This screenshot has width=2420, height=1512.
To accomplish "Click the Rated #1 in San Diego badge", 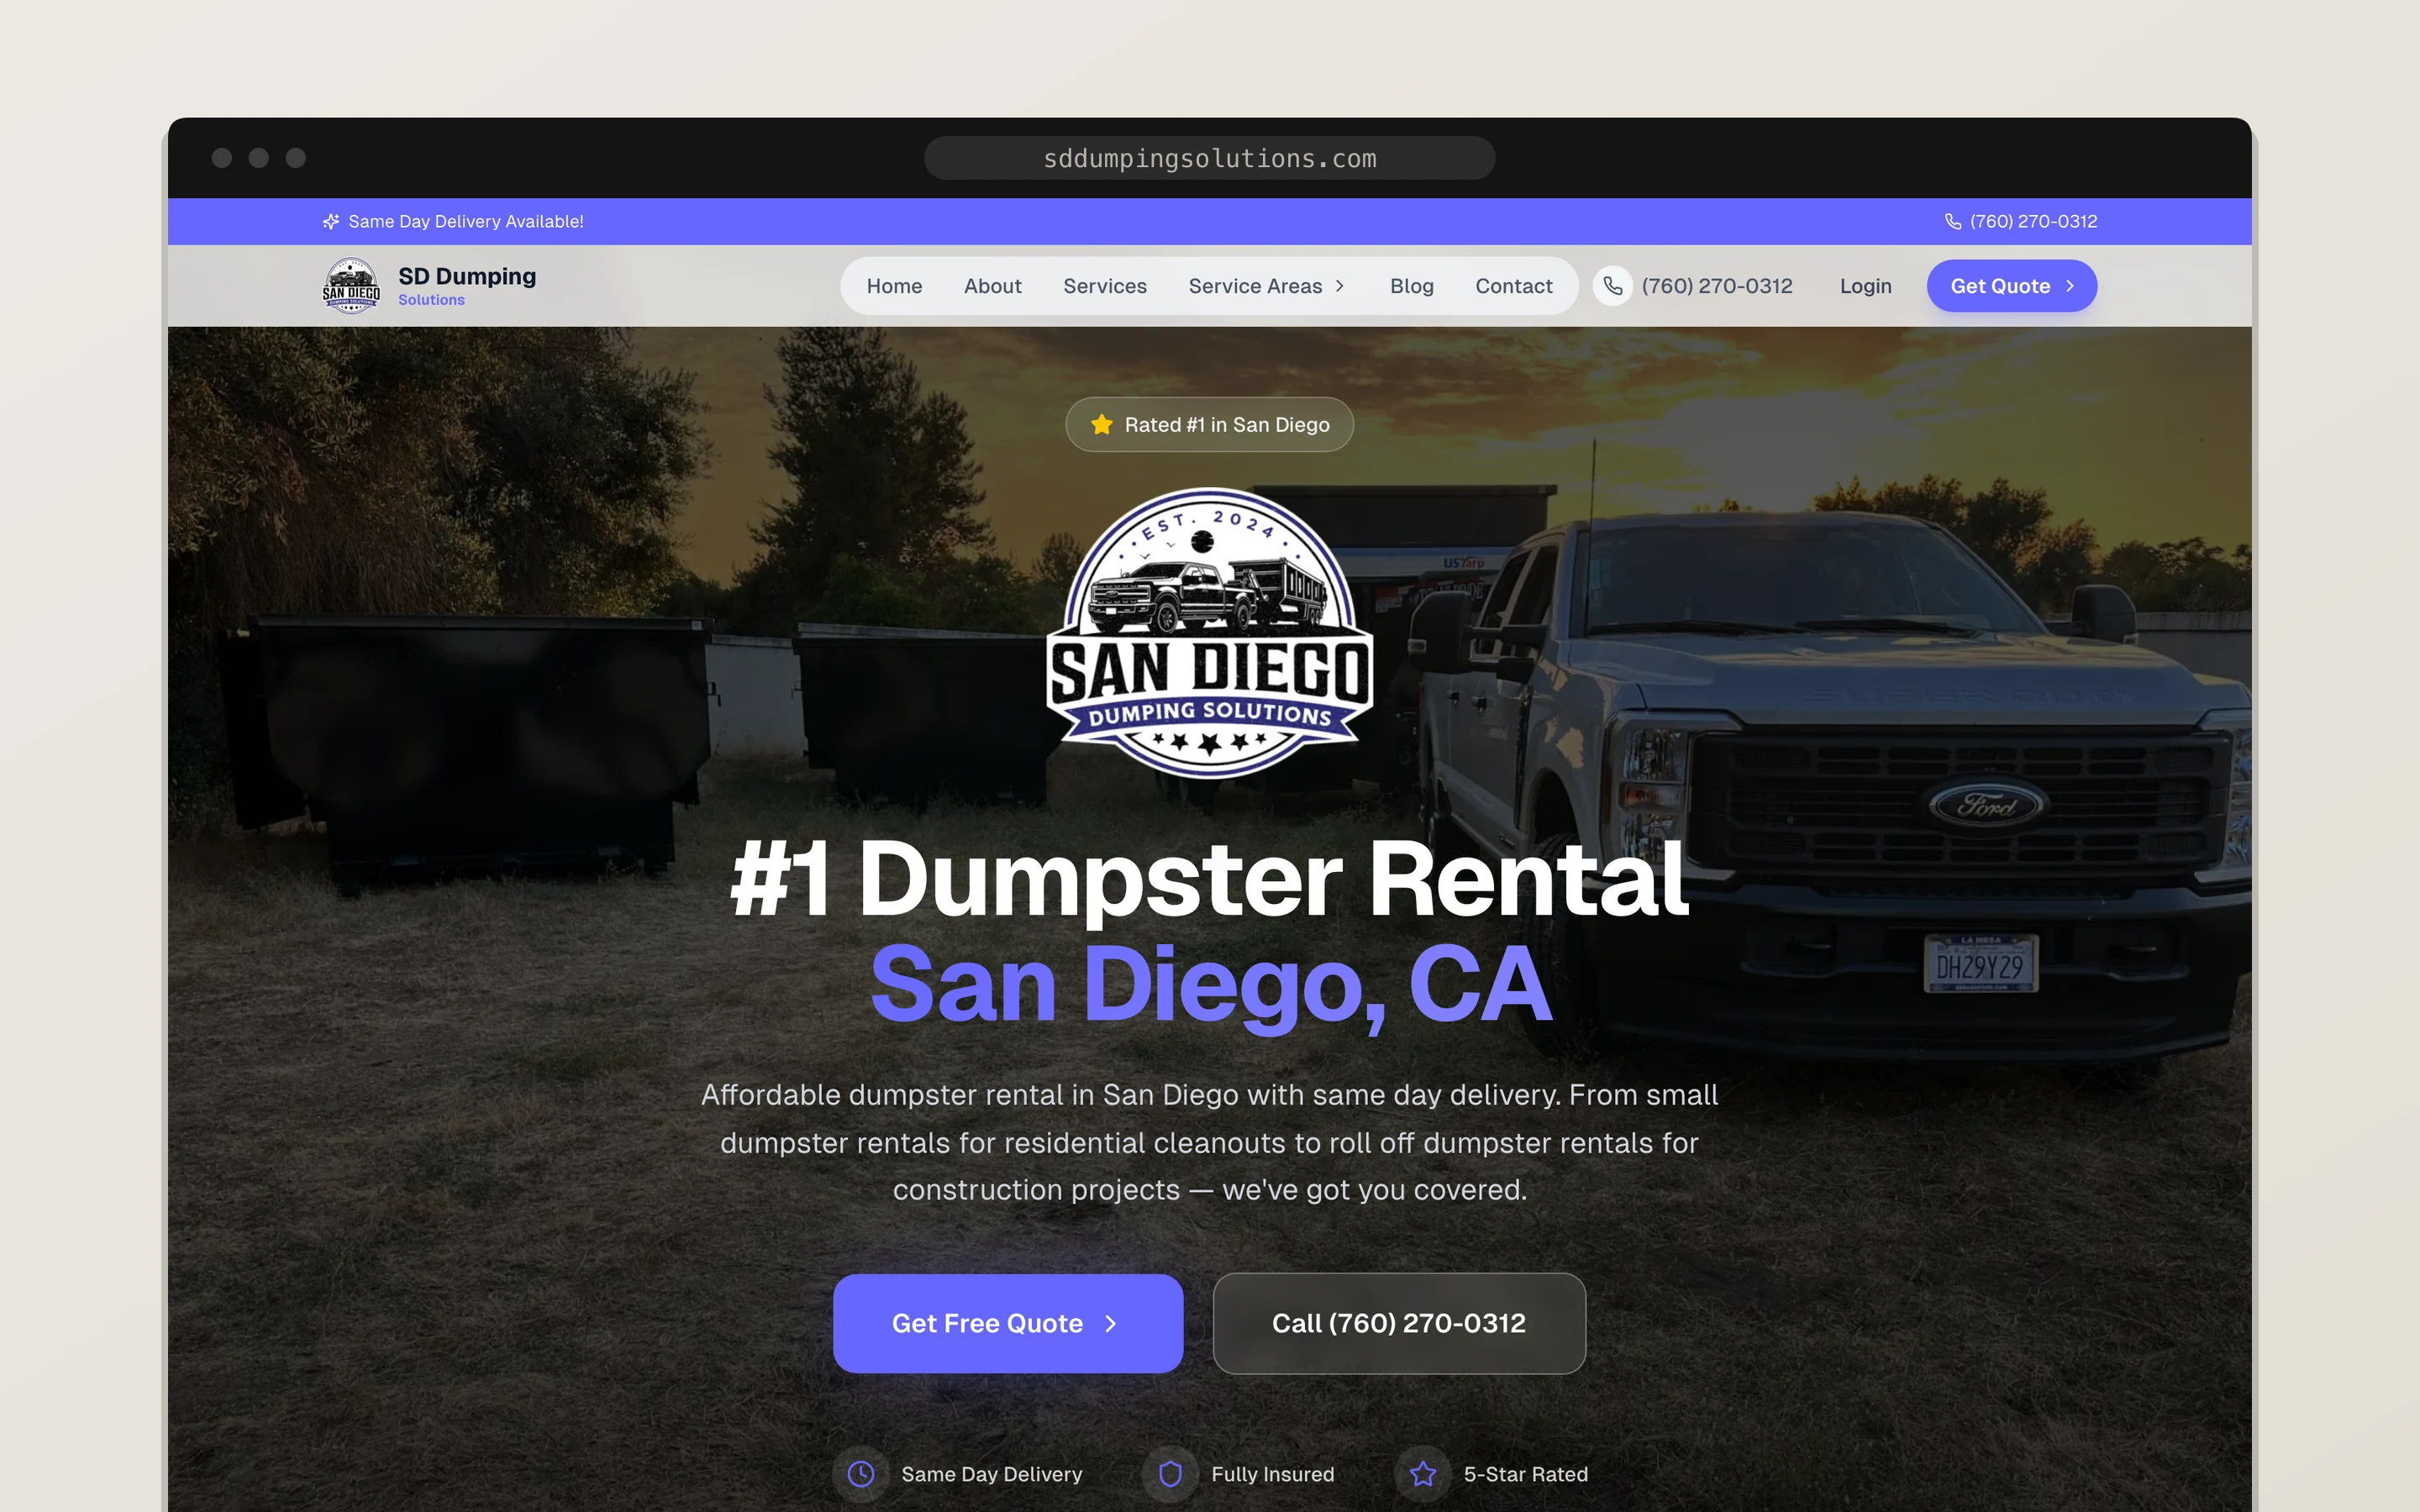I will (x=1209, y=424).
